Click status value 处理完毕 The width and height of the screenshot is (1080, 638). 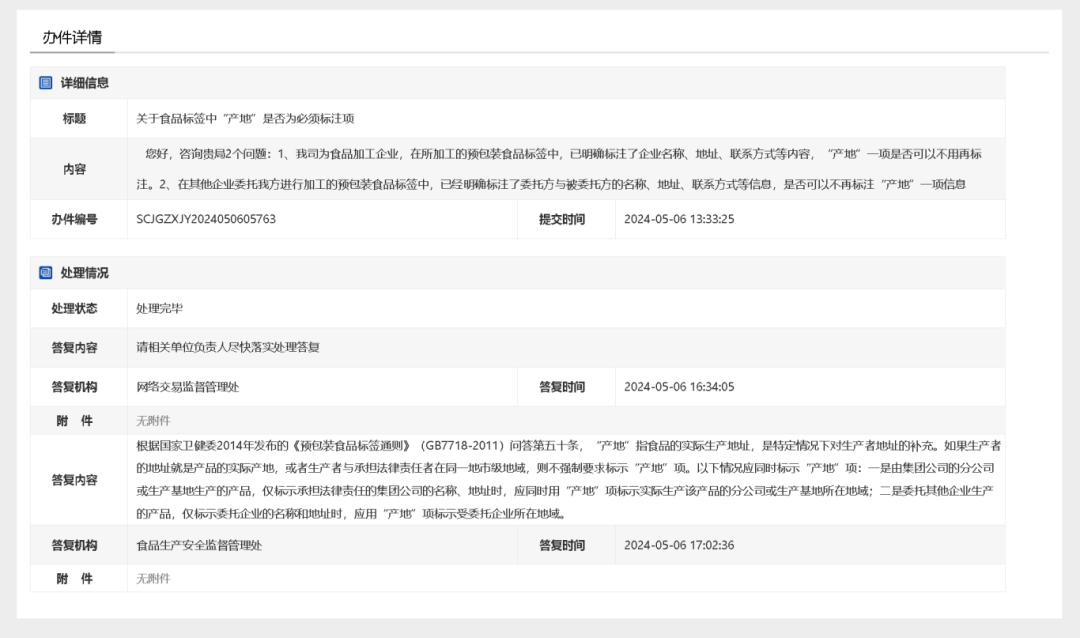pyautogui.click(x=159, y=308)
